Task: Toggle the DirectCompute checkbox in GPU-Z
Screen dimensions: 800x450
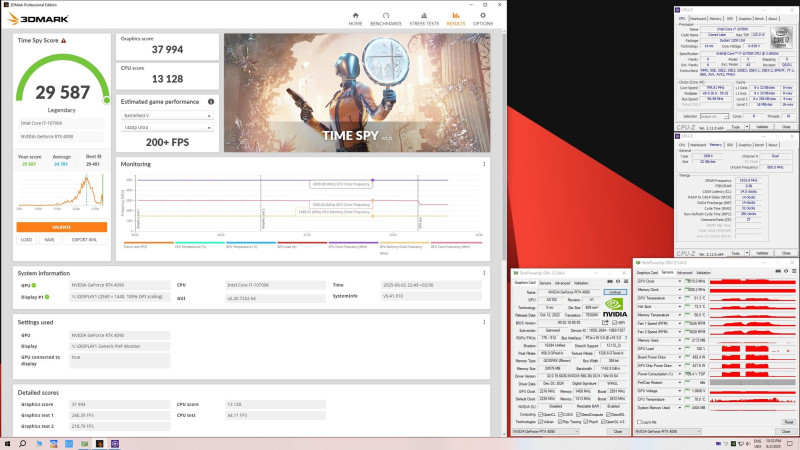Action: coord(578,414)
